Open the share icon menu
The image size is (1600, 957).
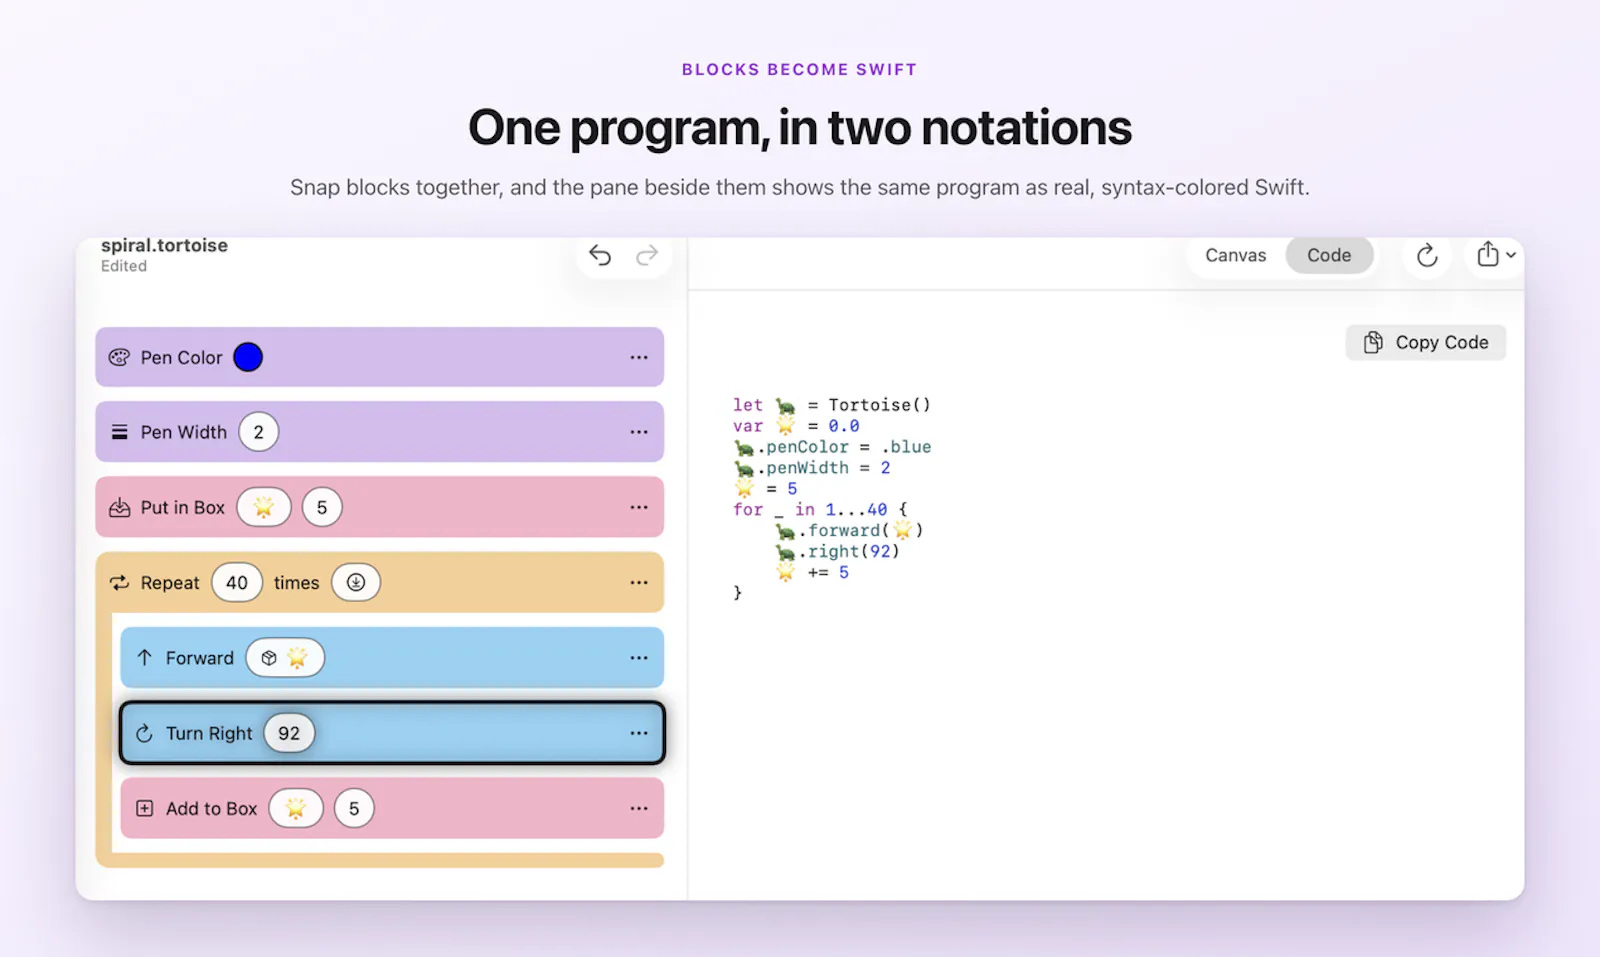click(x=1496, y=255)
